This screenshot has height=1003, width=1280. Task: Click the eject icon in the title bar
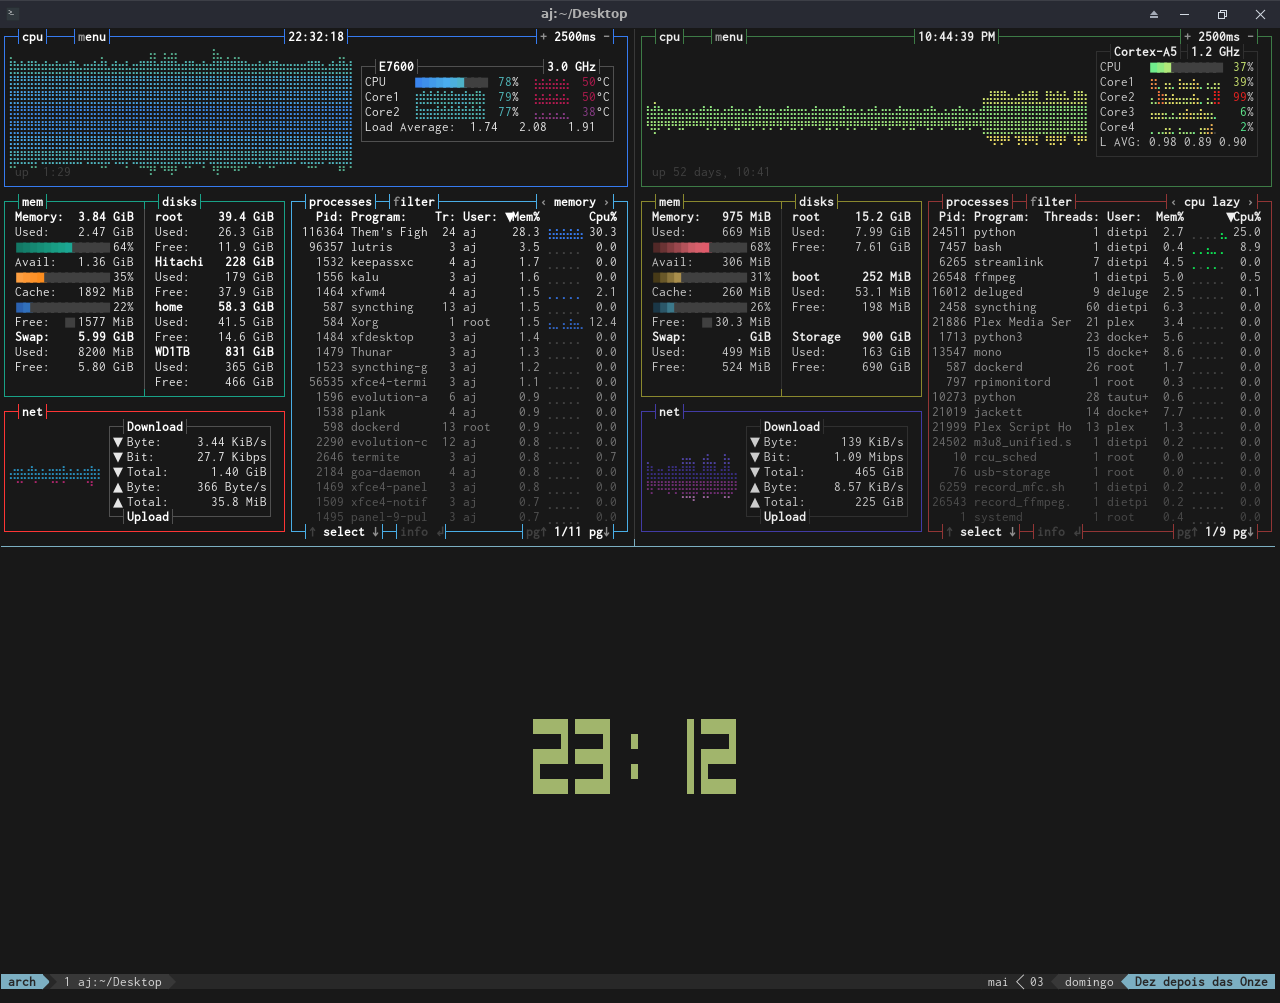point(1152,14)
